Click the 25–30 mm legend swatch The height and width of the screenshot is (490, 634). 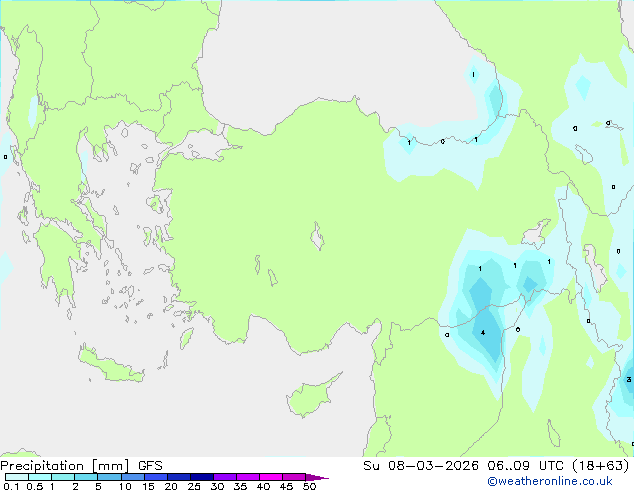[201, 477]
